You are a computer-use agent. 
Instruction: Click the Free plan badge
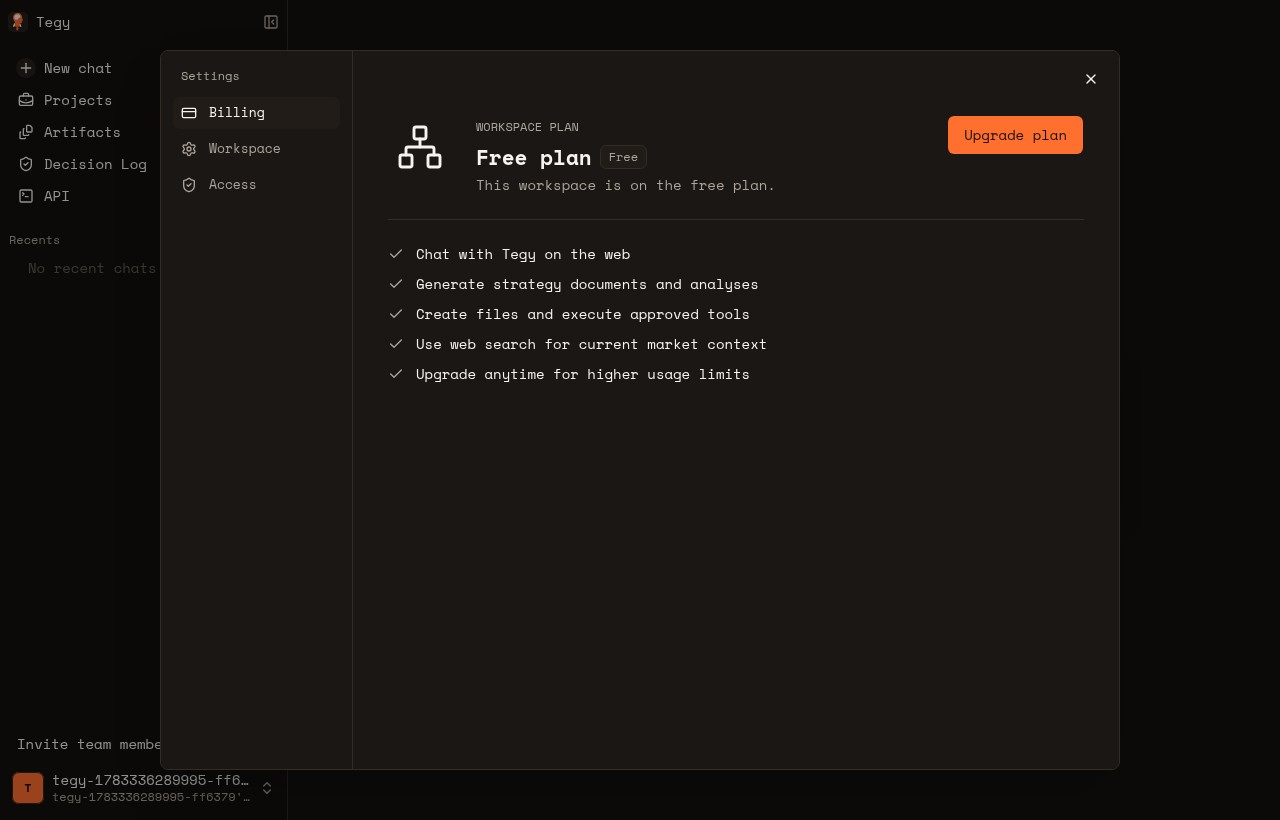(x=623, y=157)
